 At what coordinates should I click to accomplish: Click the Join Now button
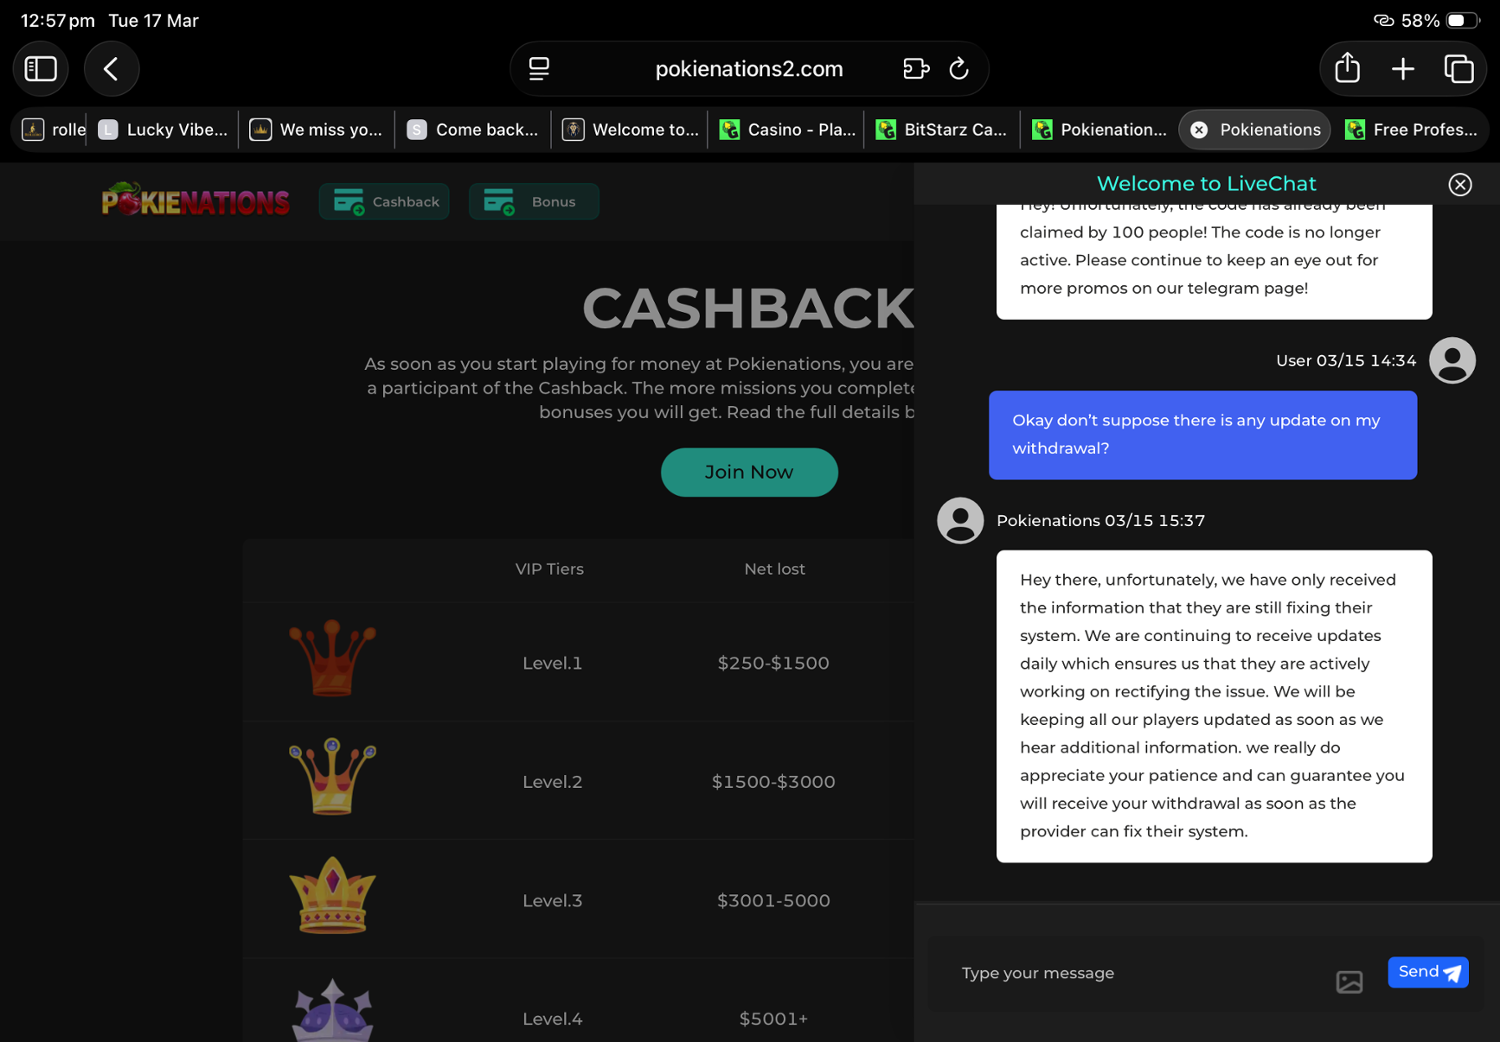pos(749,472)
